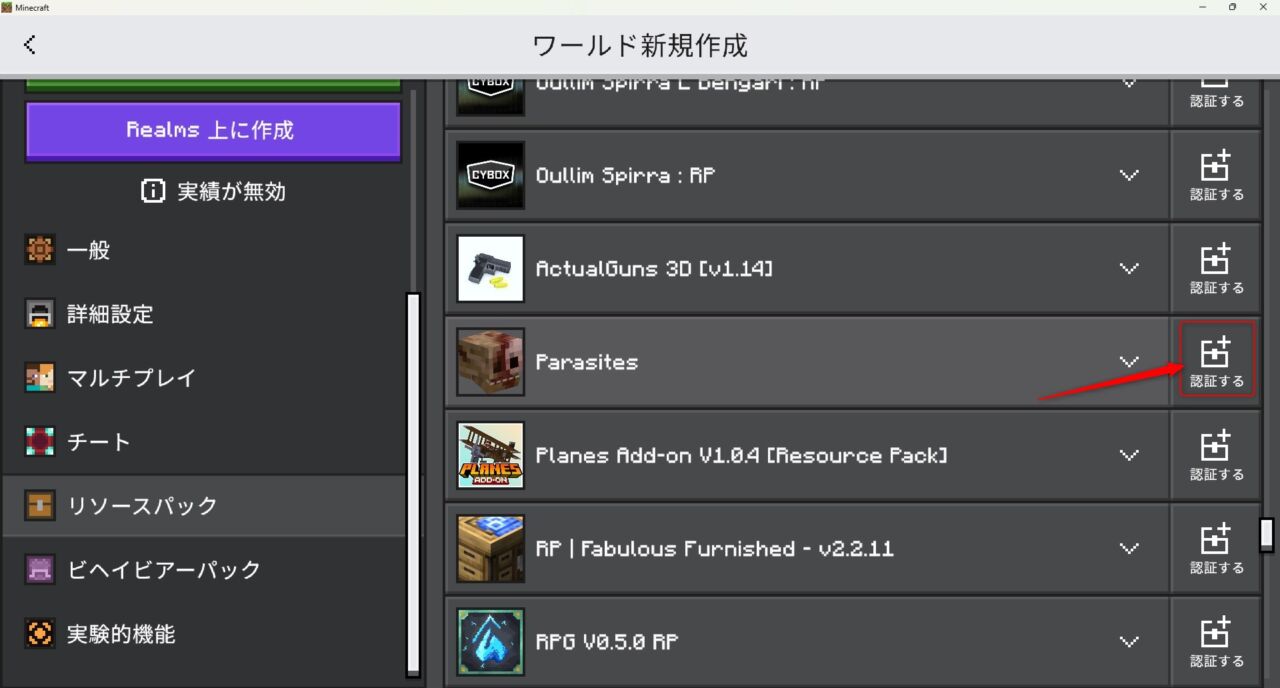Viewport: 1280px width, 688px height.
Task: Click the RP | Fabulous Furnished title
Action: tap(715, 549)
